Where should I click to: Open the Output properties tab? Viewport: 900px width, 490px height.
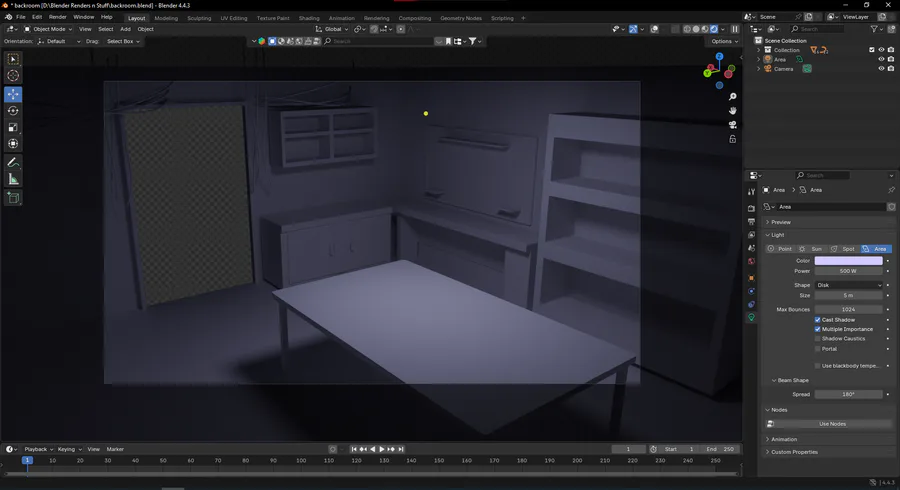[x=751, y=221]
